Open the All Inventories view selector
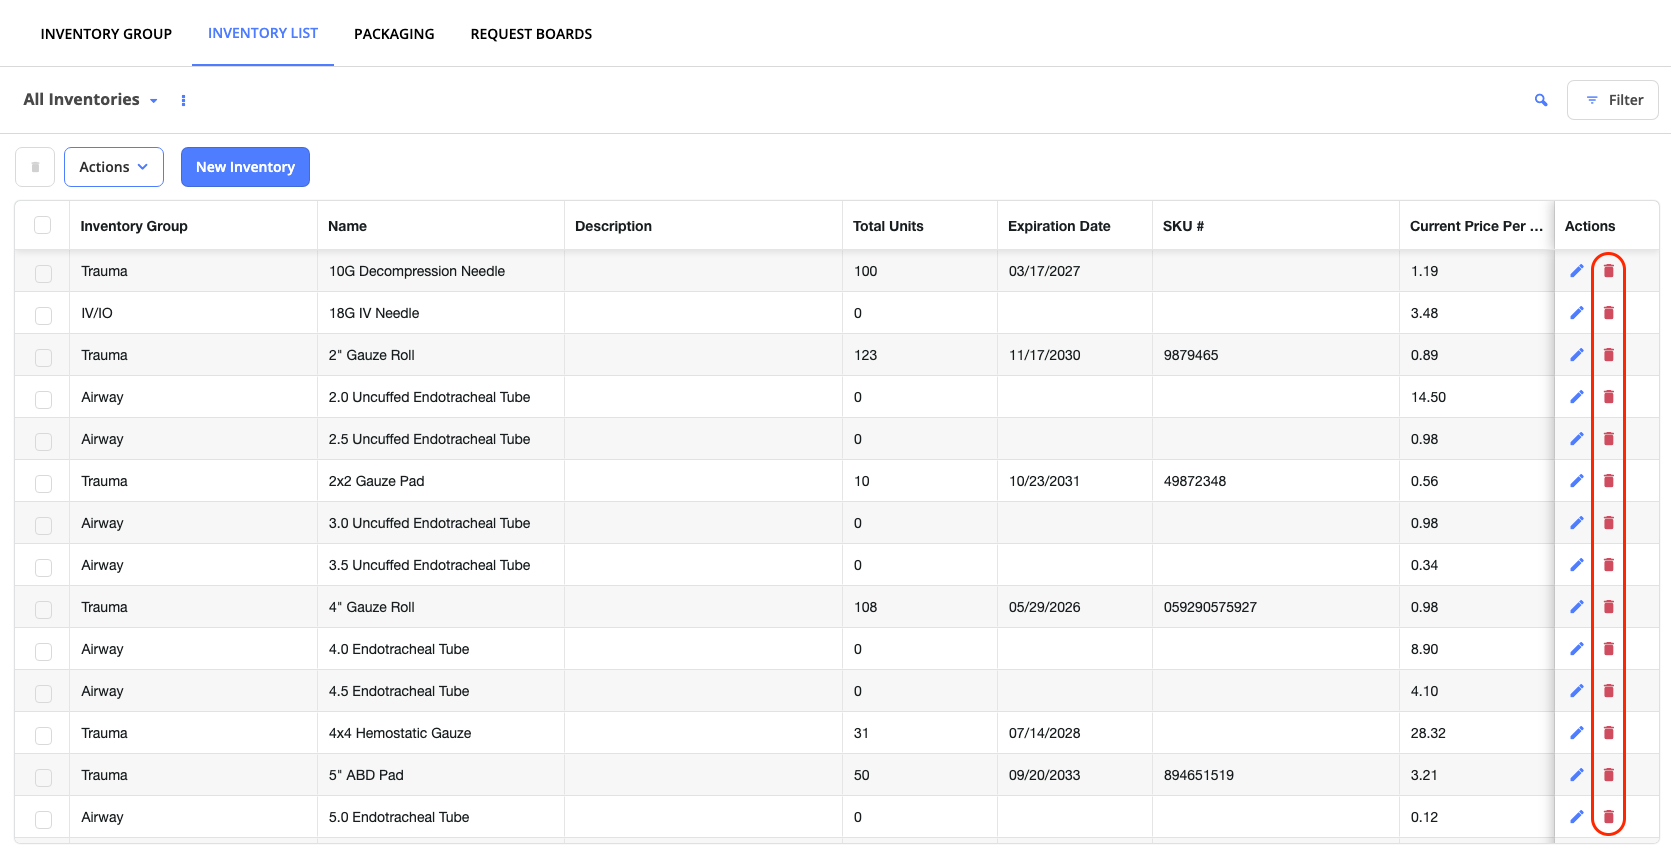This screenshot has width=1671, height=850. click(x=91, y=100)
